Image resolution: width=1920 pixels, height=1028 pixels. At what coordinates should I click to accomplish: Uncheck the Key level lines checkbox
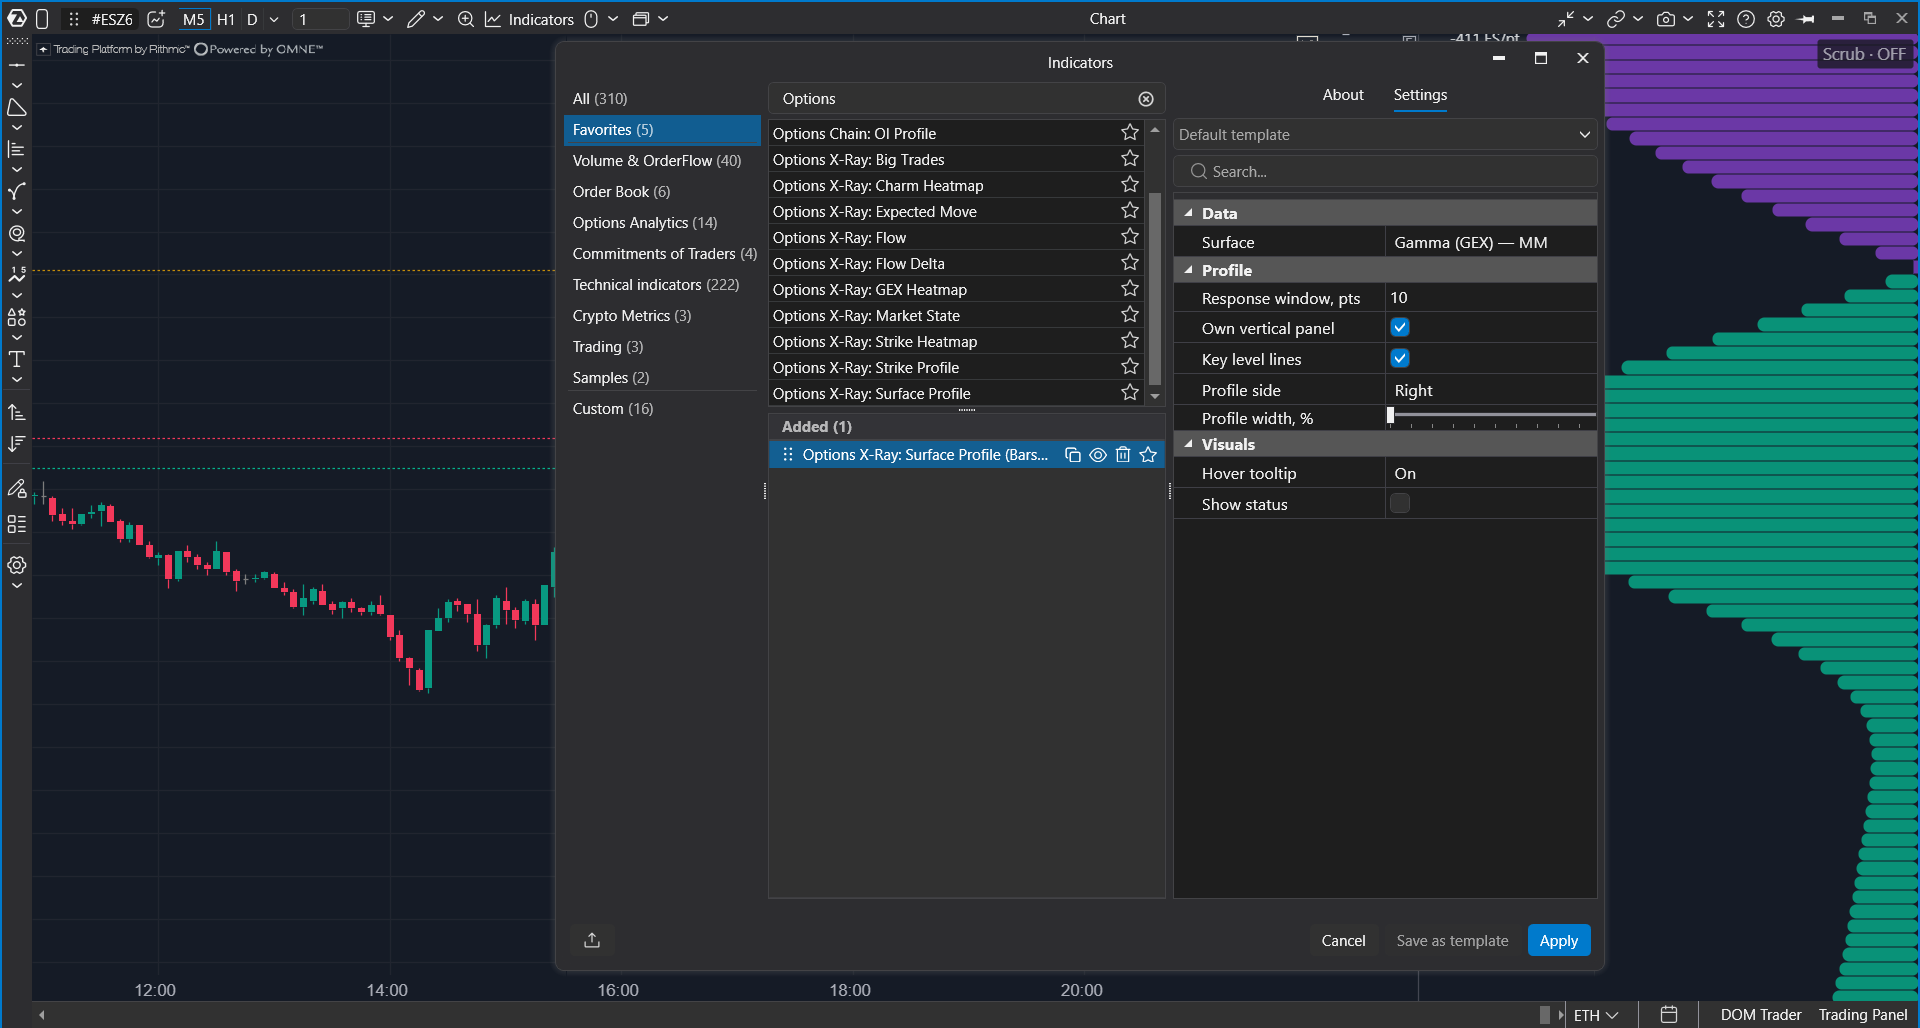pos(1400,358)
